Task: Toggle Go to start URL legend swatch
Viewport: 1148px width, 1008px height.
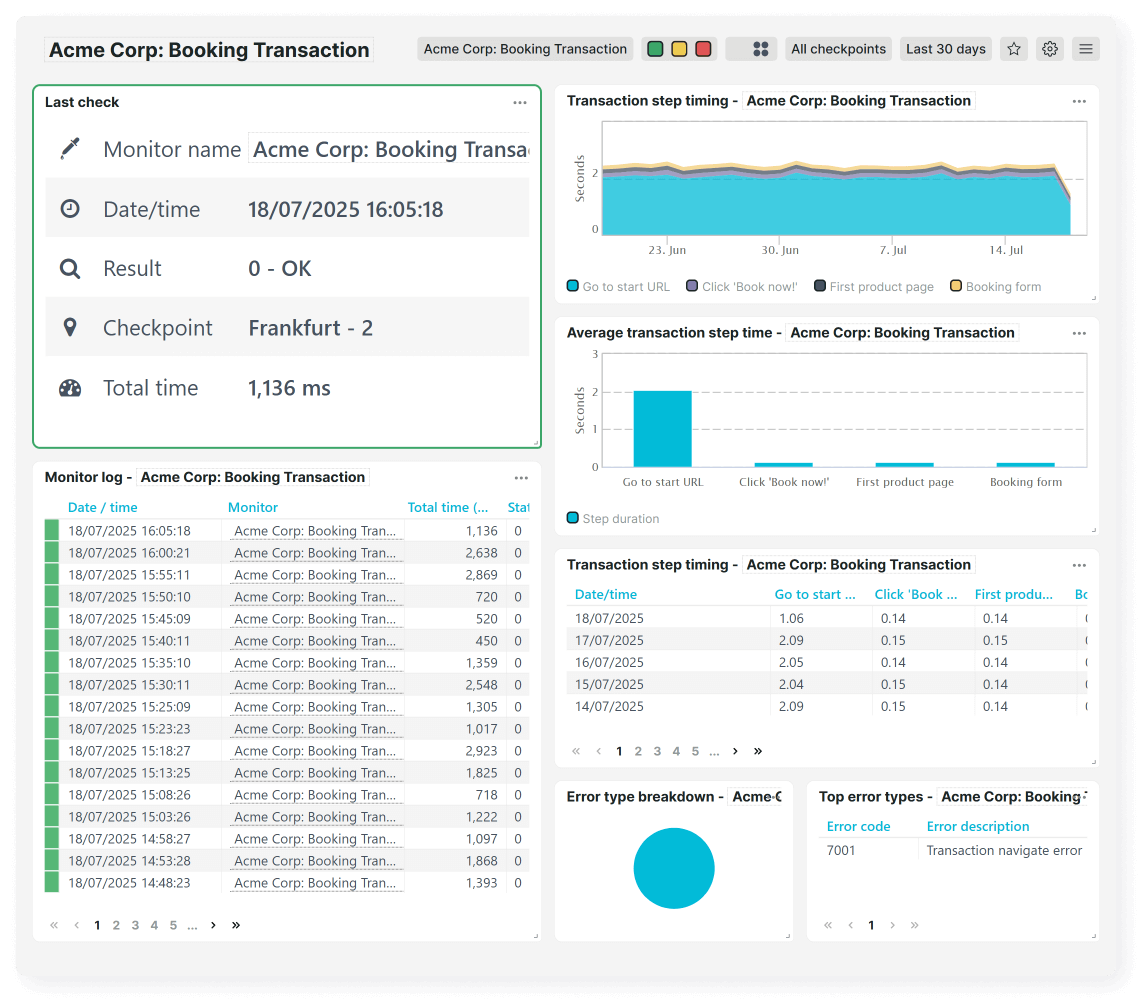Action: 573,286
